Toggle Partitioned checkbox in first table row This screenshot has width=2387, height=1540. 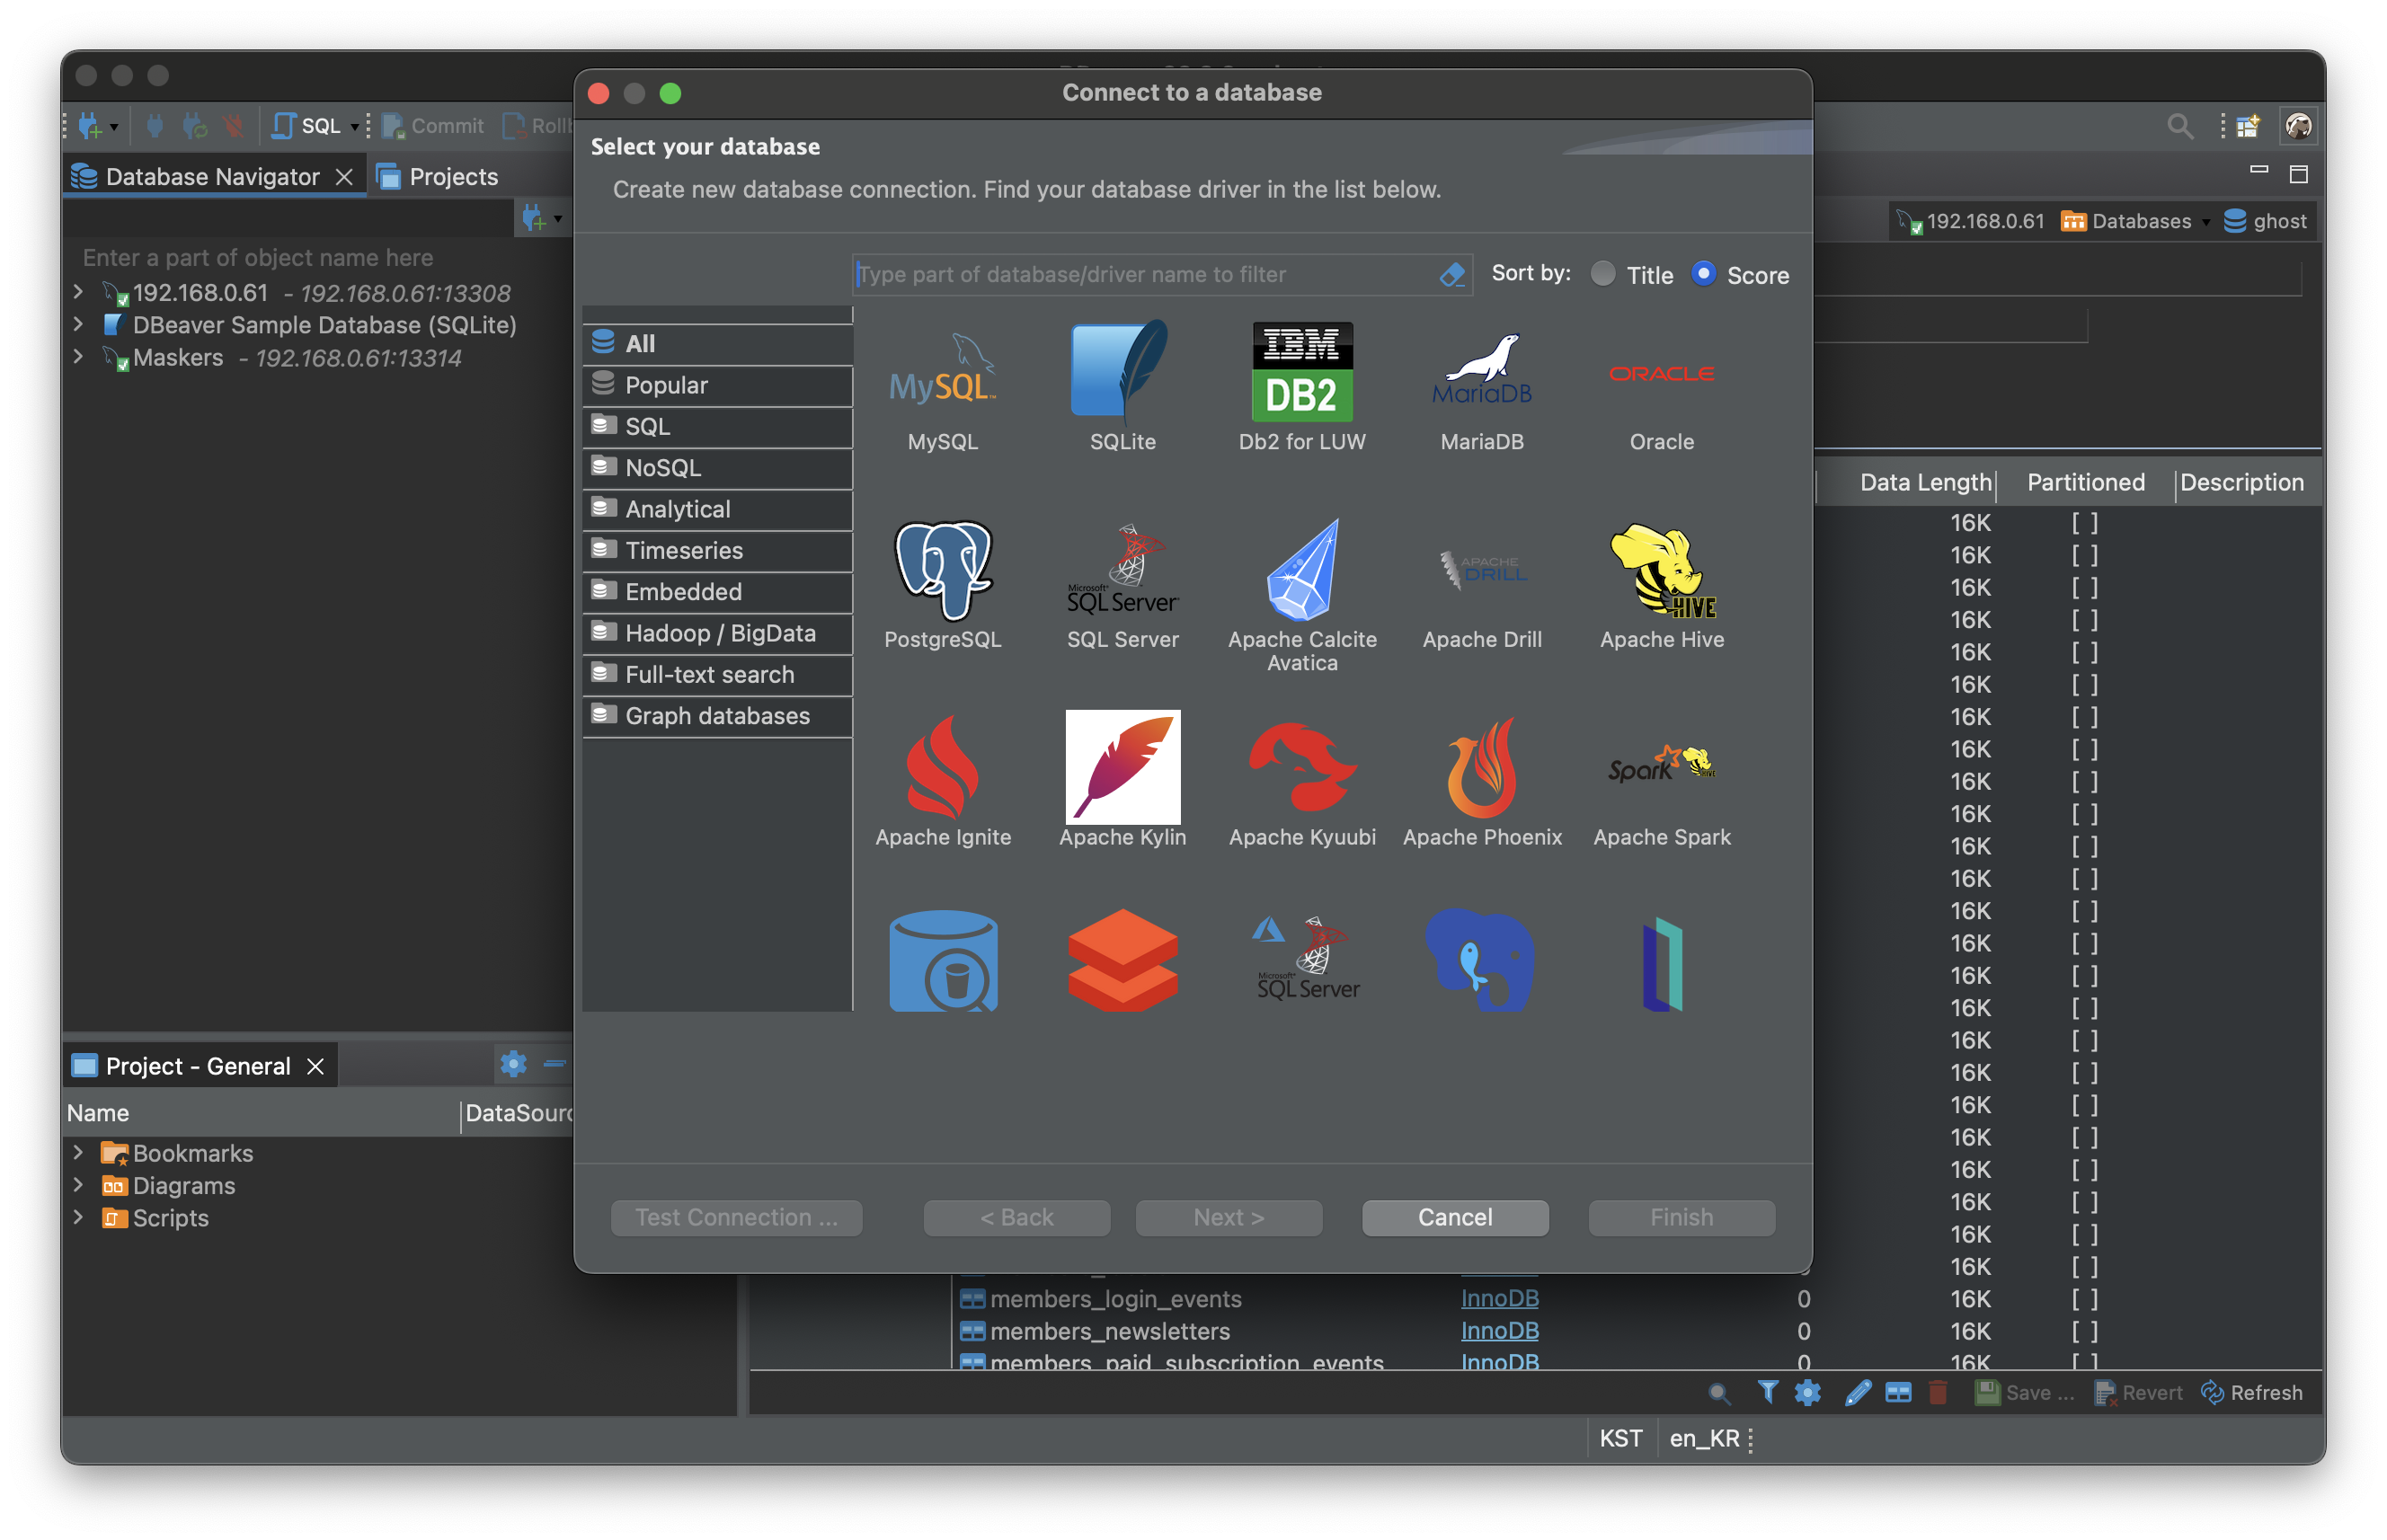tap(2083, 523)
